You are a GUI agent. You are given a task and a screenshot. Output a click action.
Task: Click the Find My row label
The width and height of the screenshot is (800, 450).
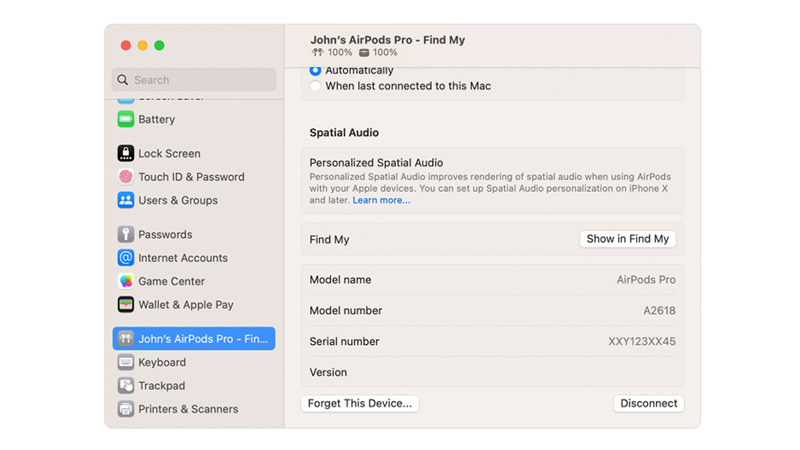329,240
